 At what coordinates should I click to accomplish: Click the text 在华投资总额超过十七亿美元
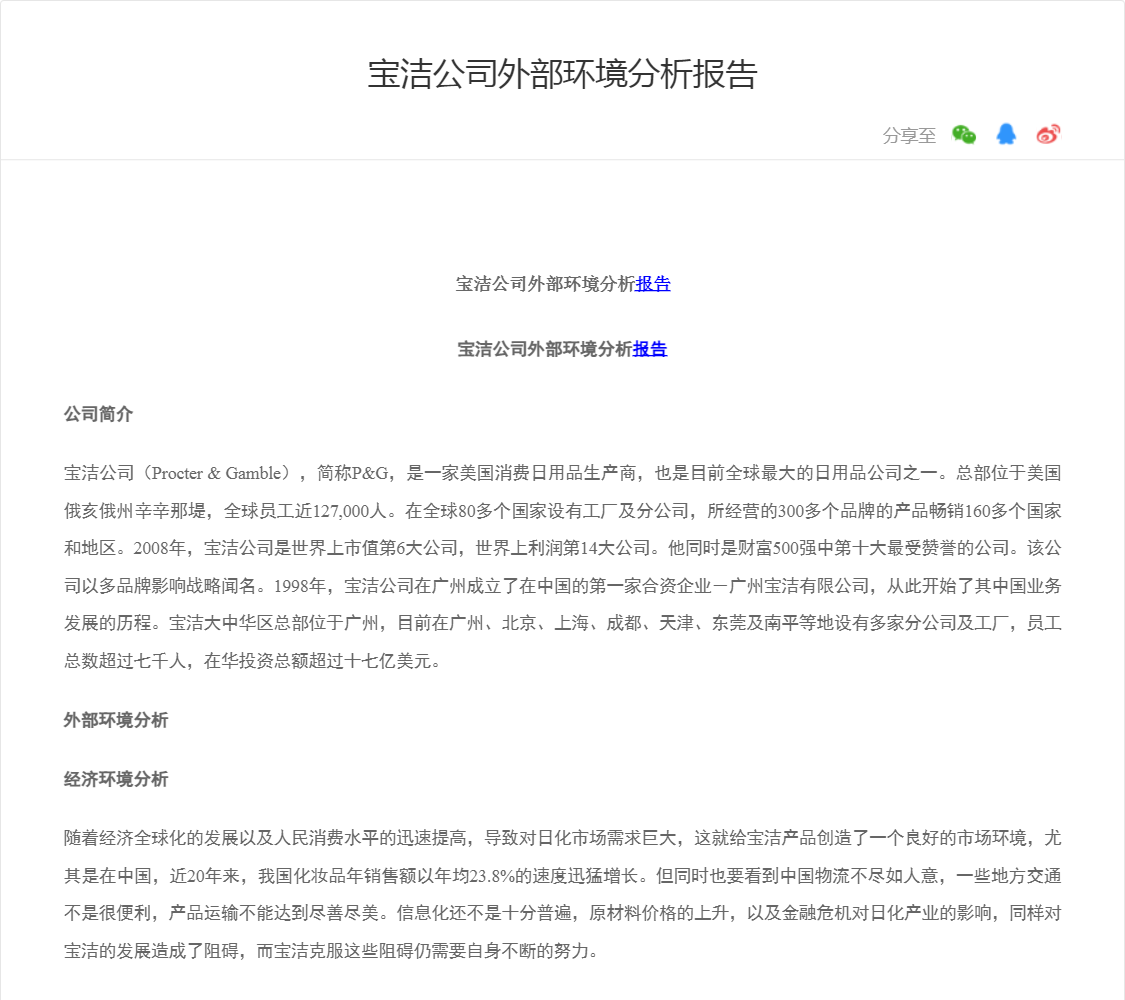318,661
